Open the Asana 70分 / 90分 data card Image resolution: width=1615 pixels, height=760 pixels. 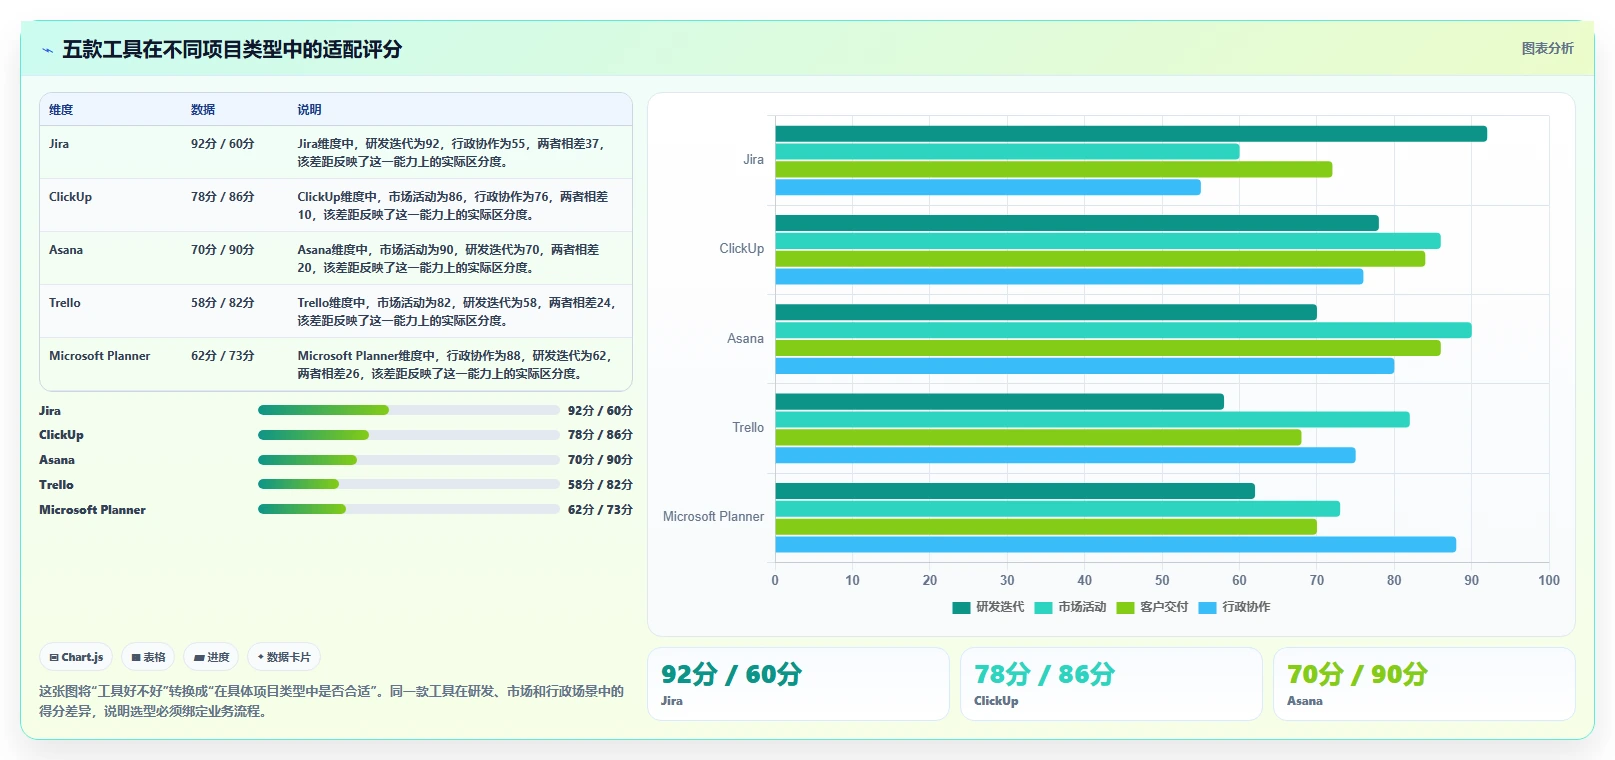click(x=1424, y=684)
